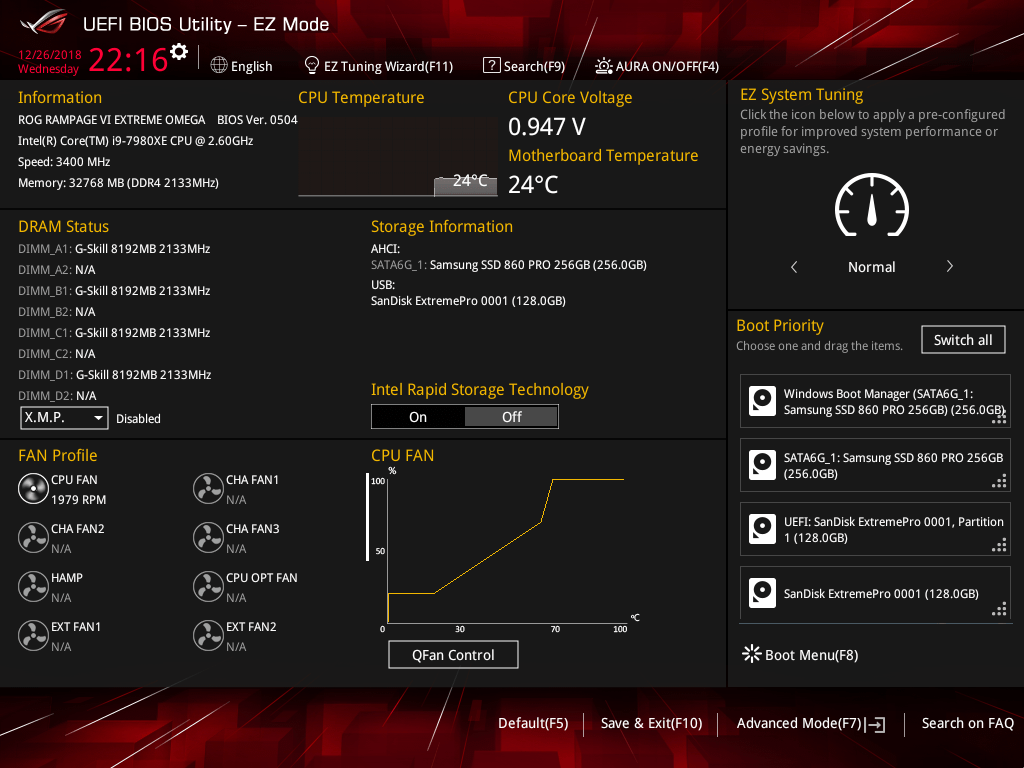Image resolution: width=1024 pixels, height=768 pixels.
Task: Click the Memory: 32768 MB text
Action: pos(118,183)
